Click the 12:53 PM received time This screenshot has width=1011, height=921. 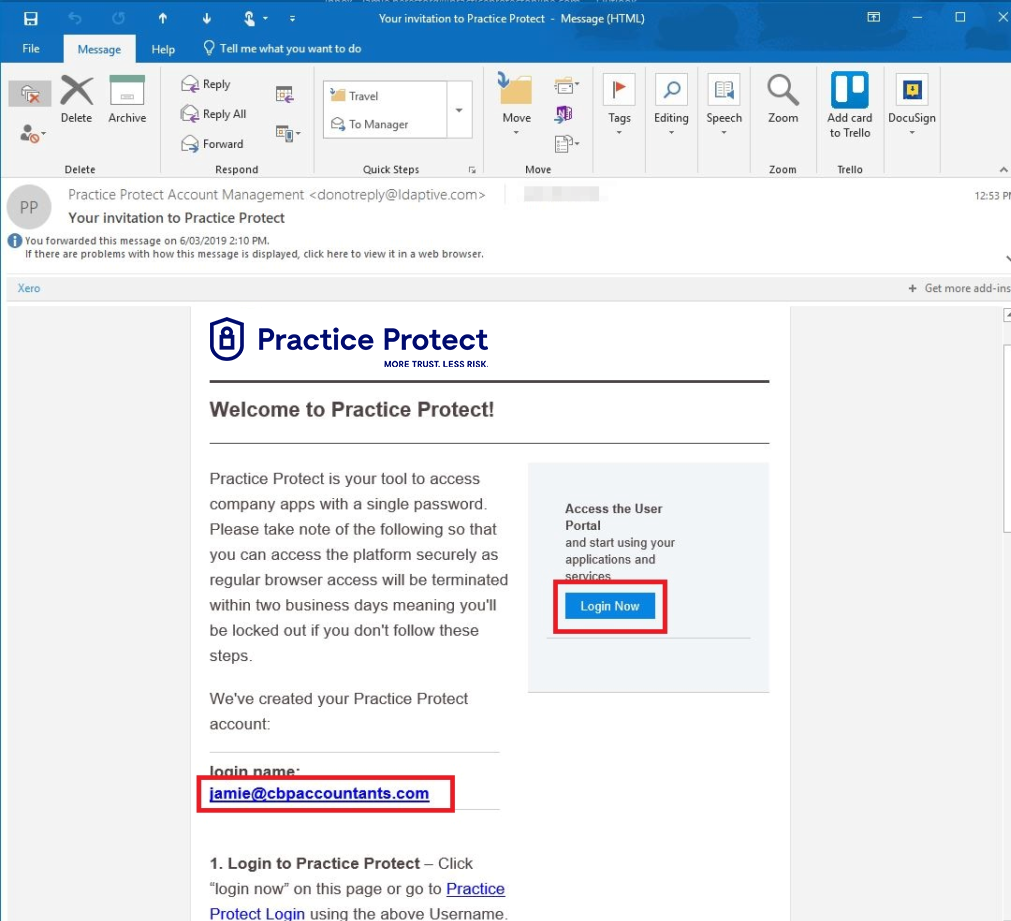pyautogui.click(x=992, y=195)
